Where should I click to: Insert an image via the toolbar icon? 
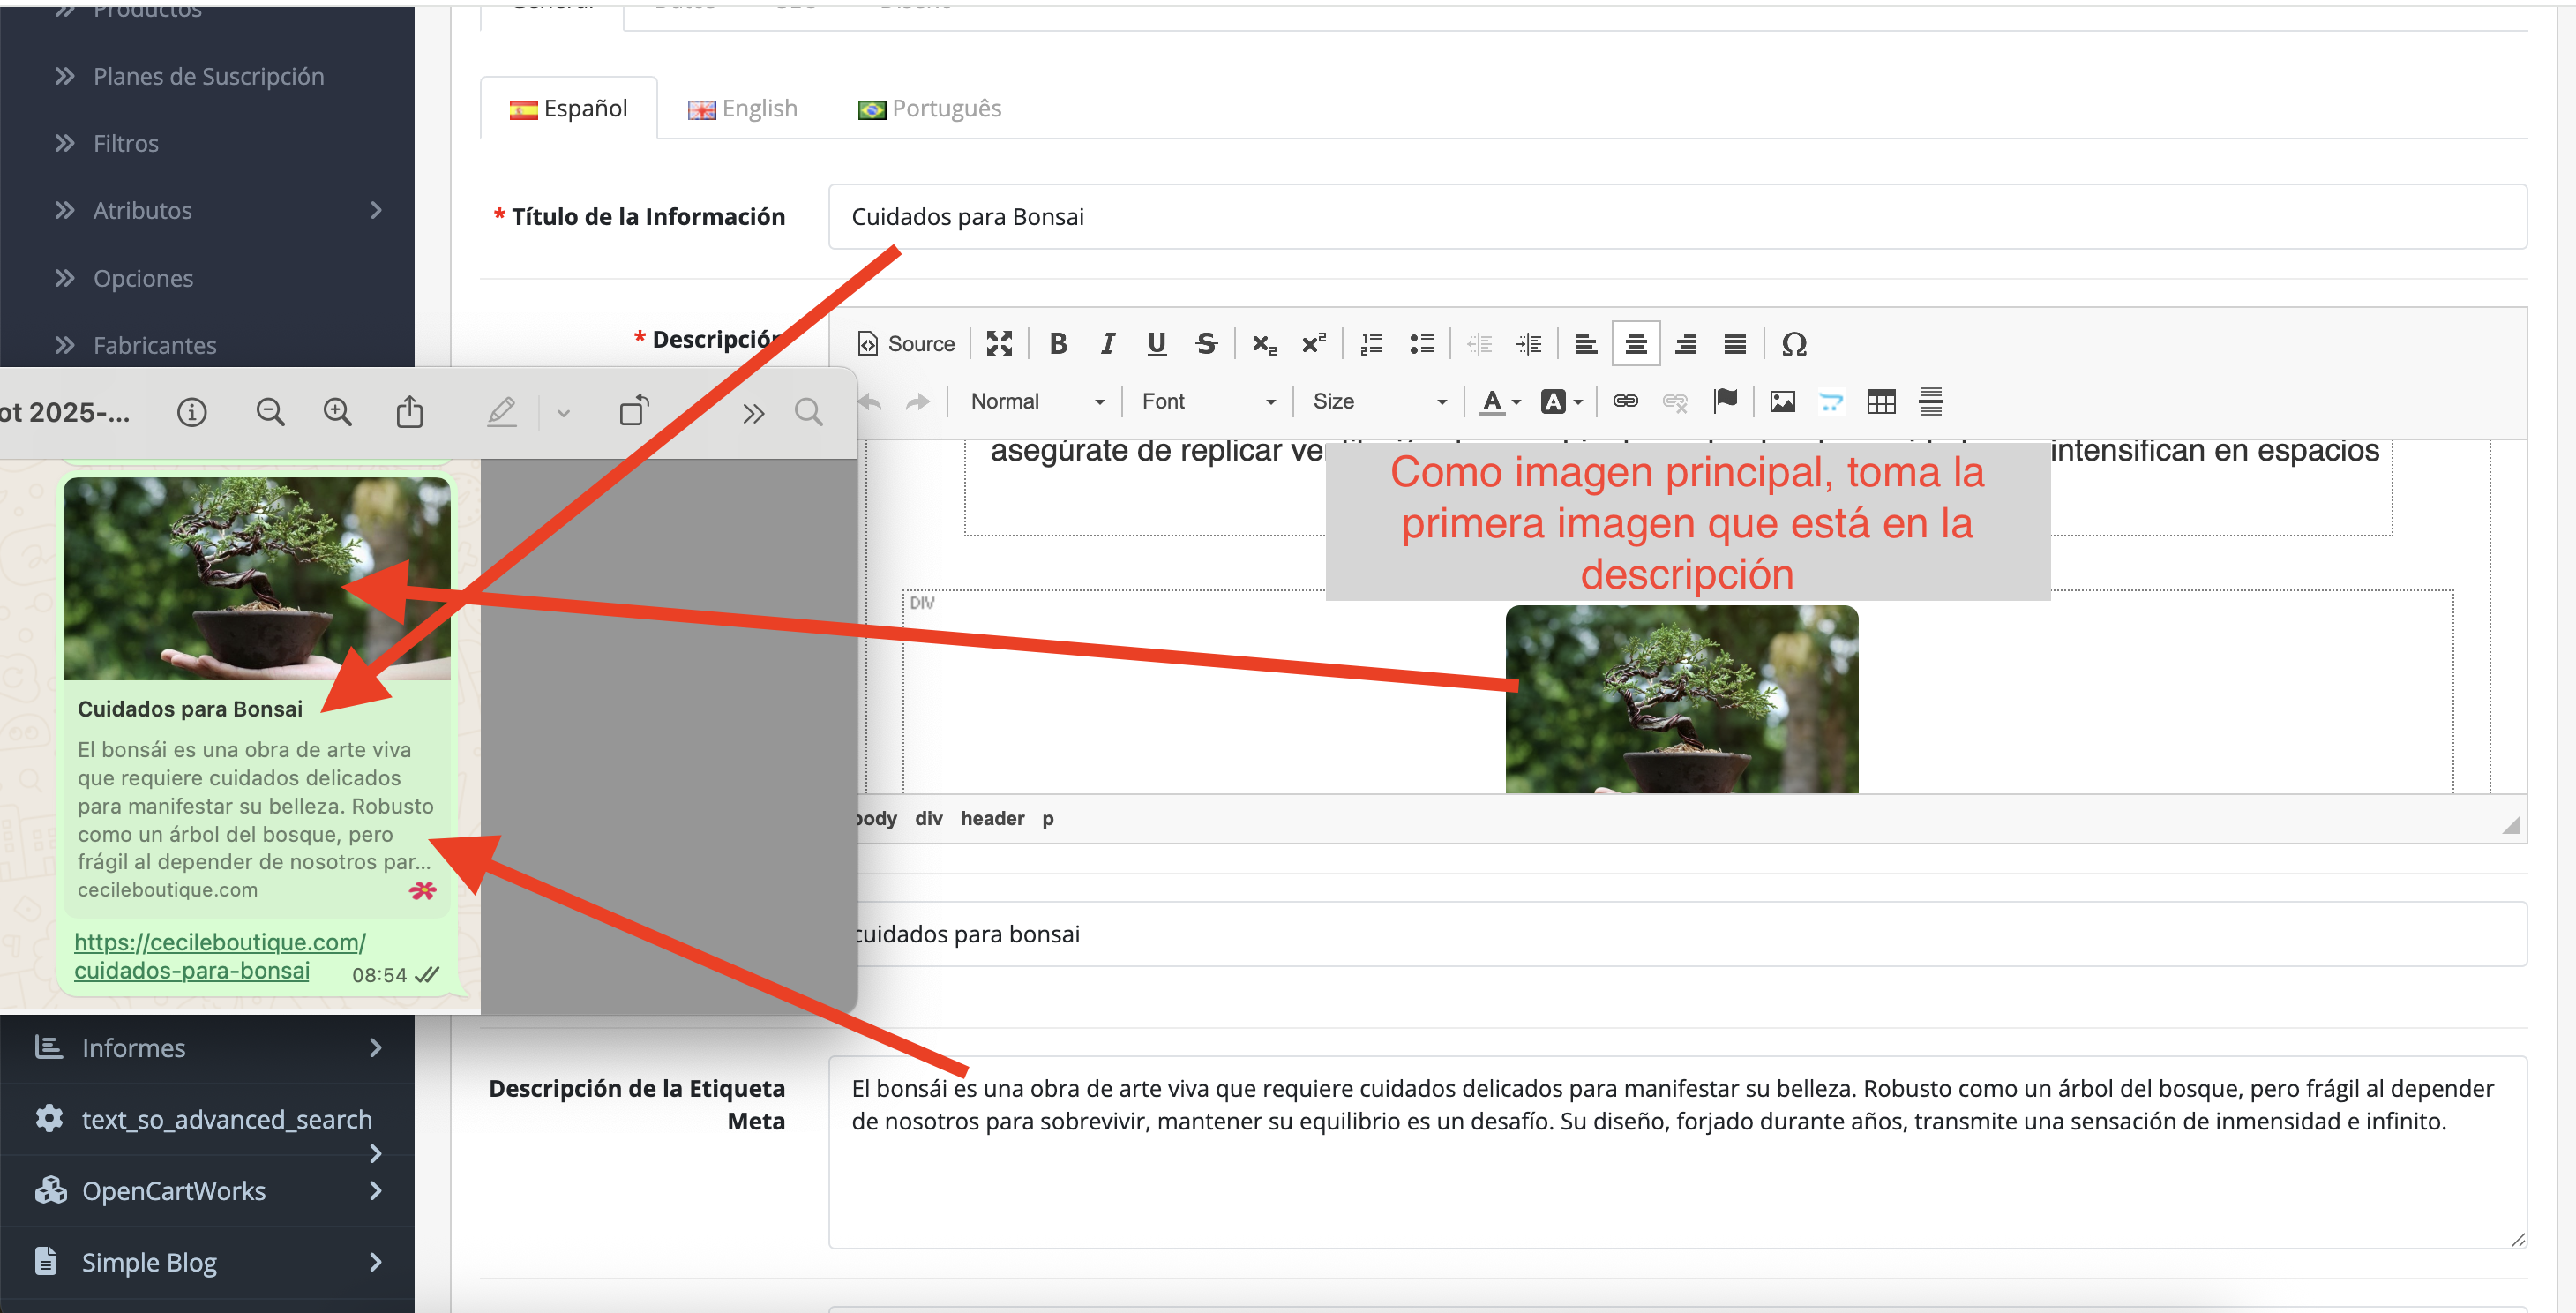point(1781,401)
